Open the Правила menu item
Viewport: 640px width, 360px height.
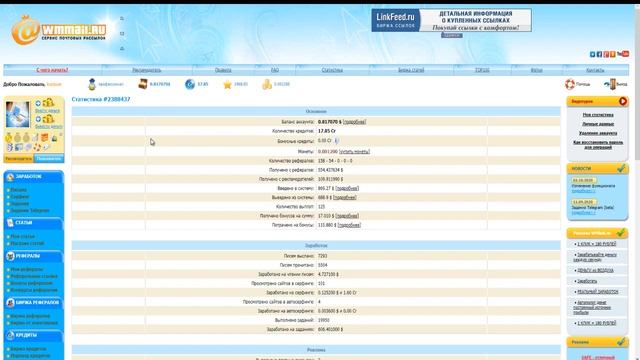coord(223,70)
